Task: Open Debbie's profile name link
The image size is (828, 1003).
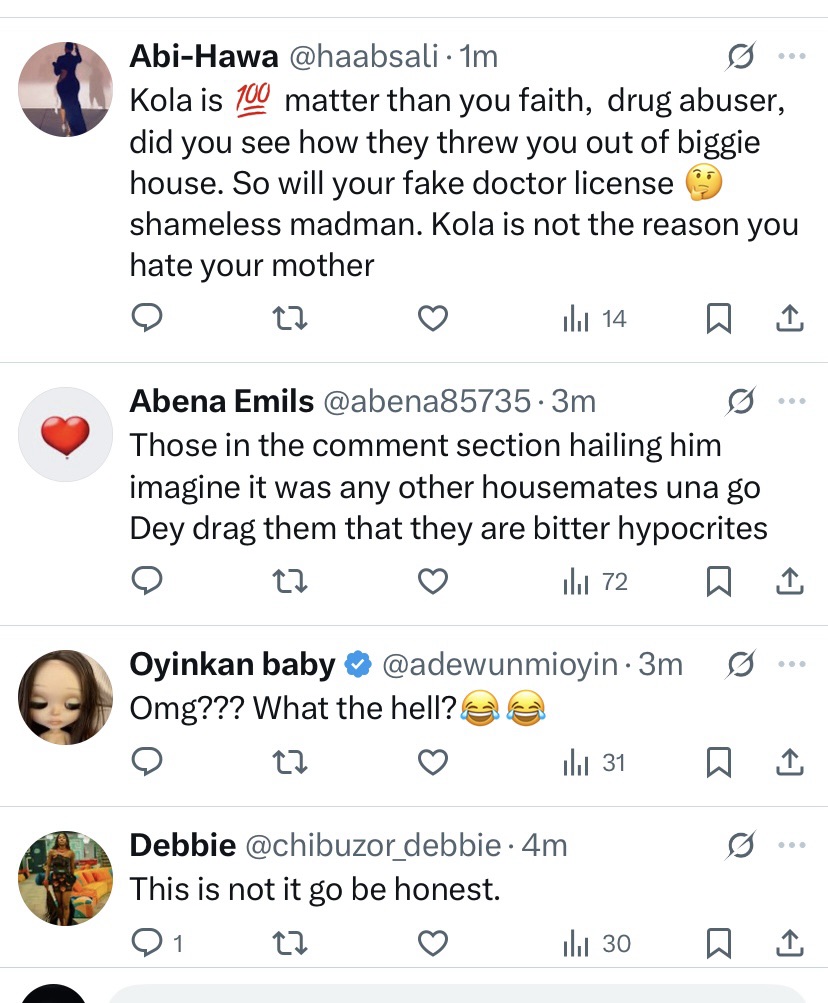Action: click(183, 846)
